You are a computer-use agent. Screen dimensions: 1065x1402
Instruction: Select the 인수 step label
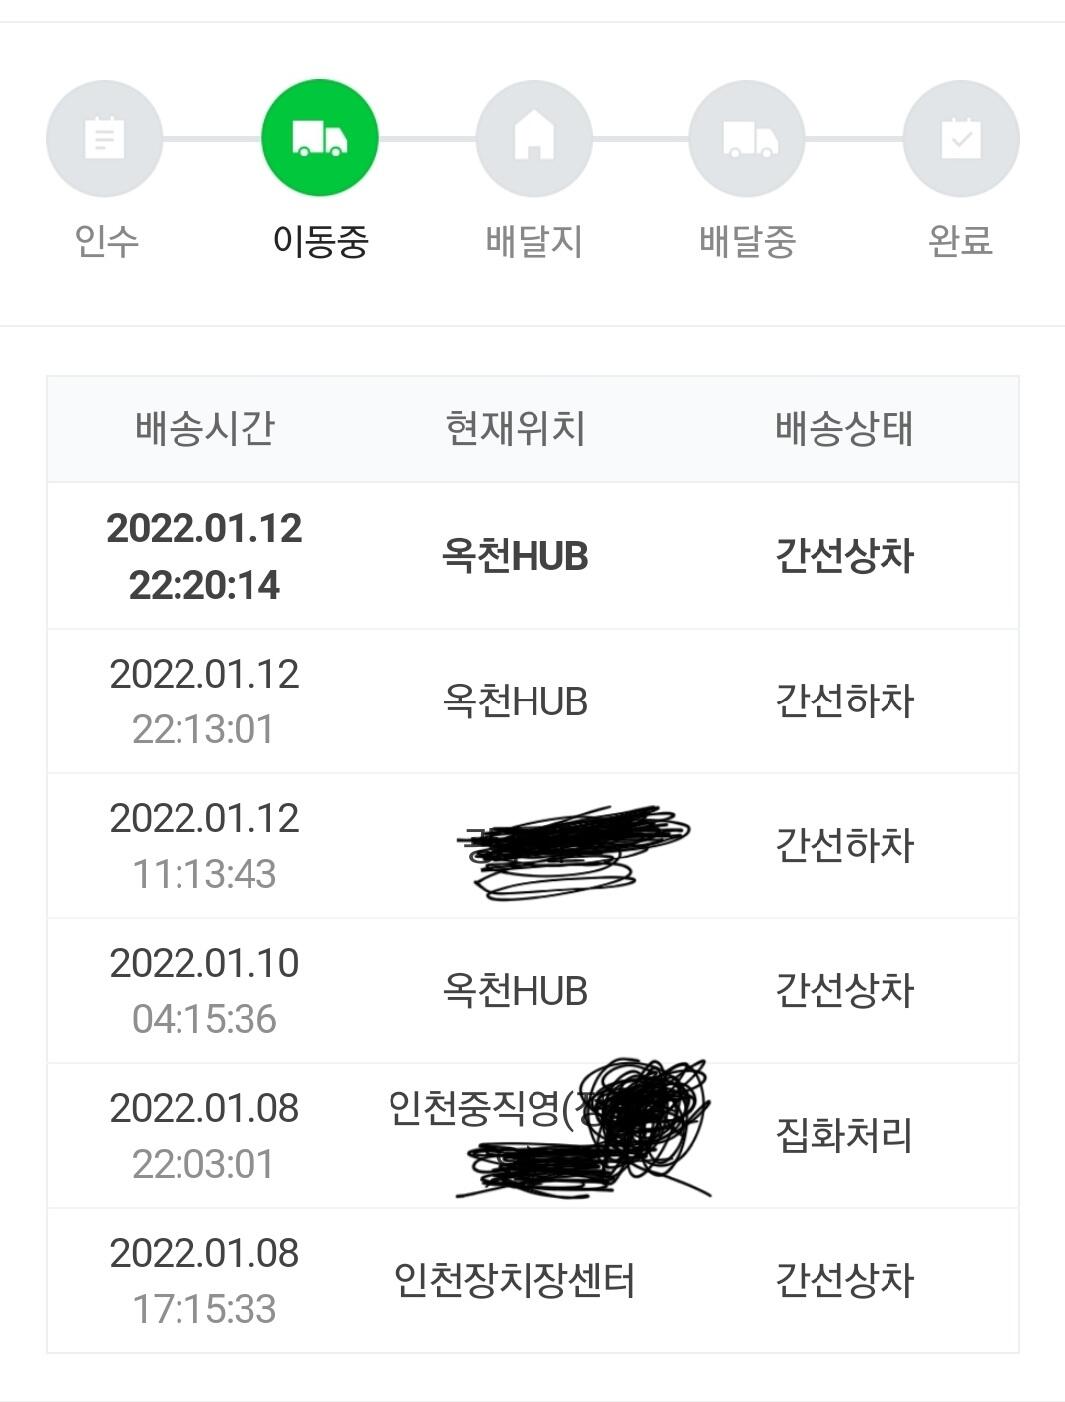coord(106,241)
